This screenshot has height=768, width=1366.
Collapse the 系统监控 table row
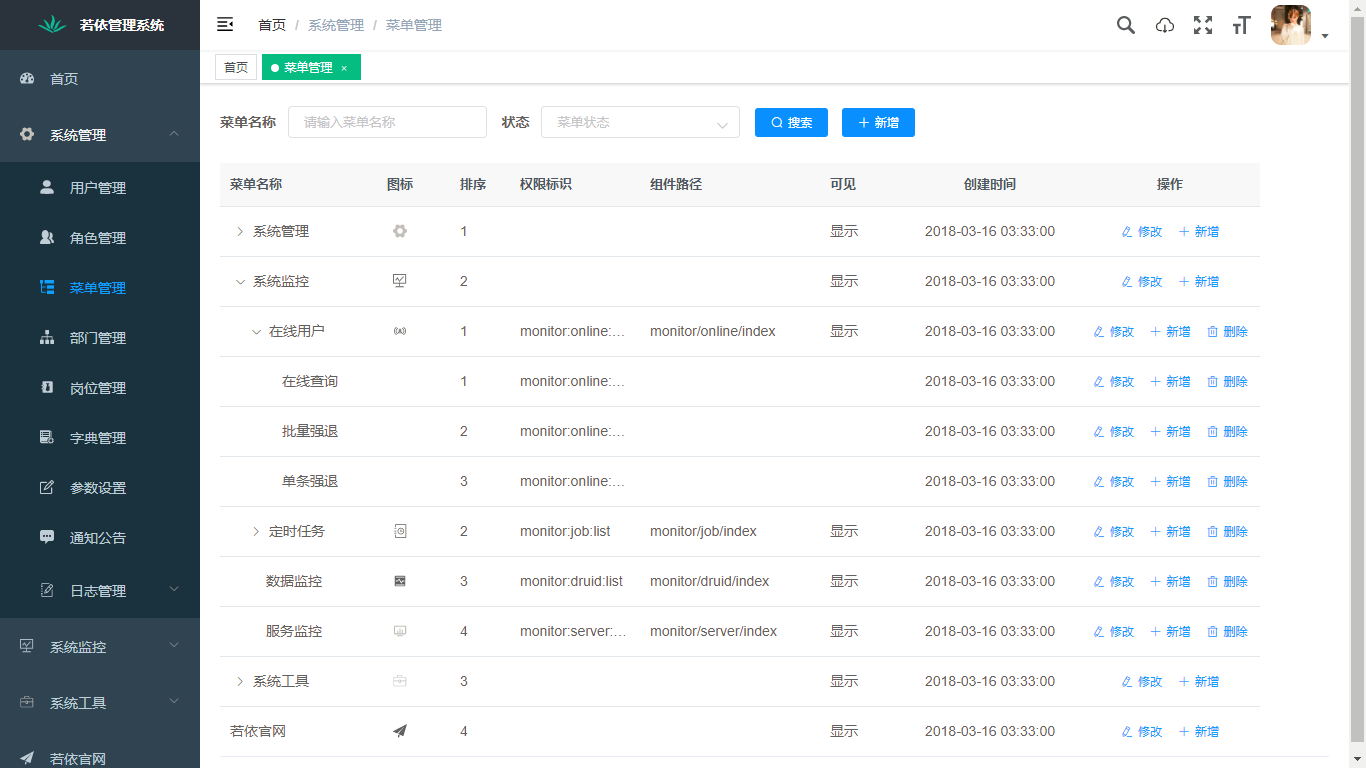tap(240, 281)
